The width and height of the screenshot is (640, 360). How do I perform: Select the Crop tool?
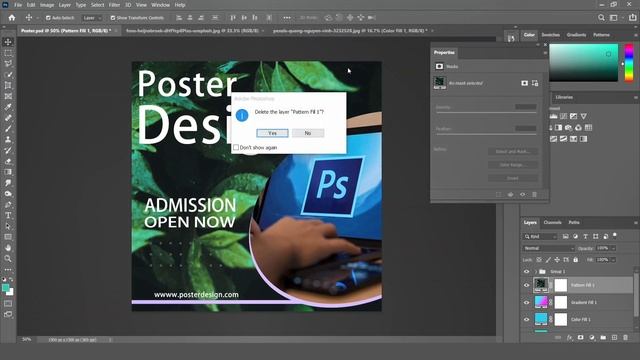tap(8, 85)
